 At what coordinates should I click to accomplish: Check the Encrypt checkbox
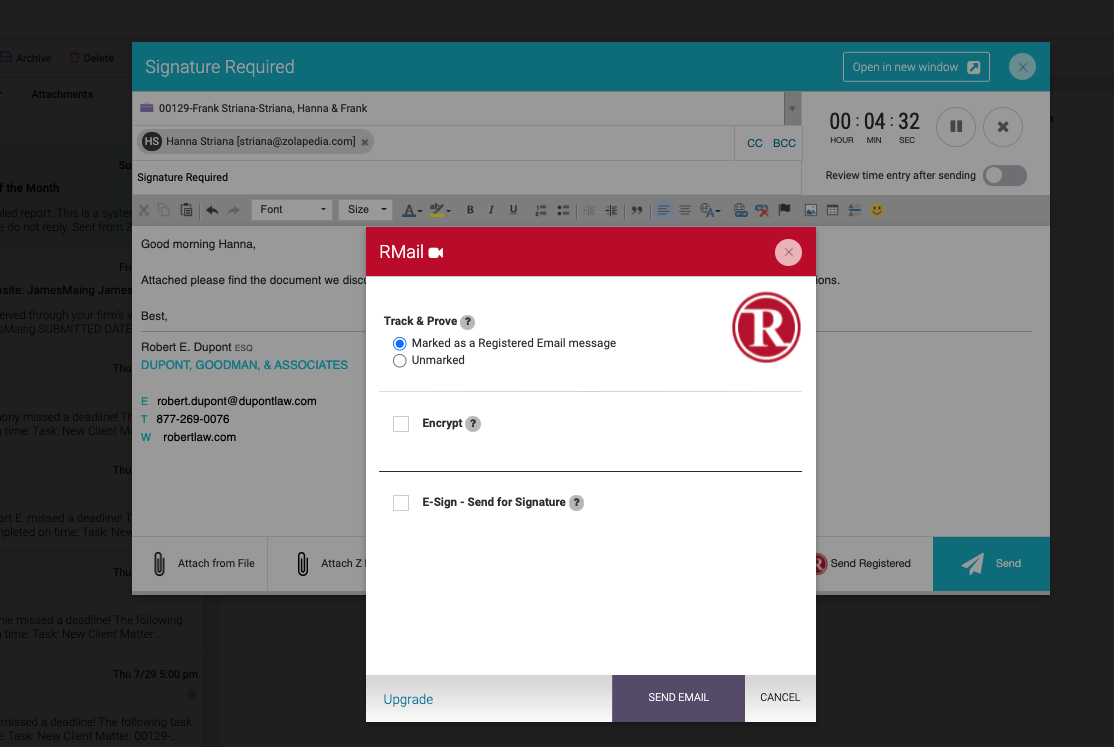click(401, 424)
